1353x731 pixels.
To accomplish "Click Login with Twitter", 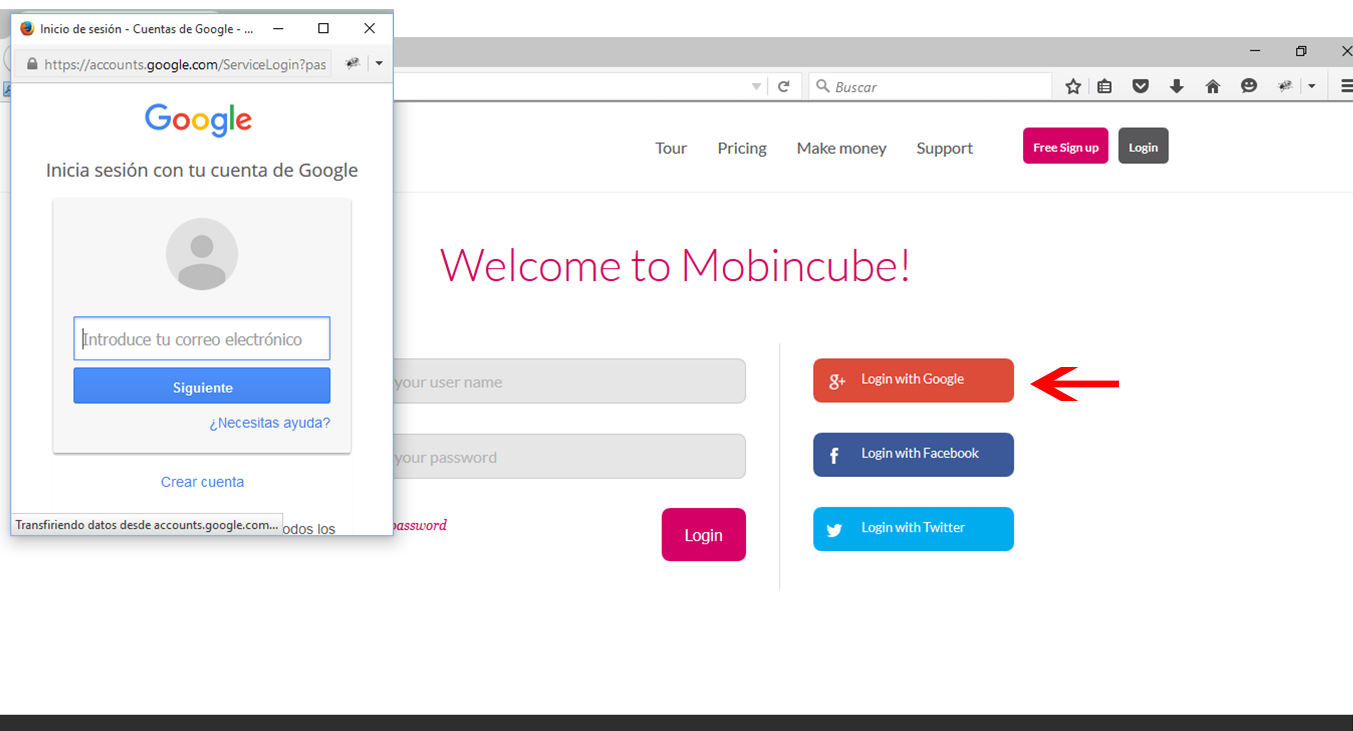I will click(x=913, y=529).
